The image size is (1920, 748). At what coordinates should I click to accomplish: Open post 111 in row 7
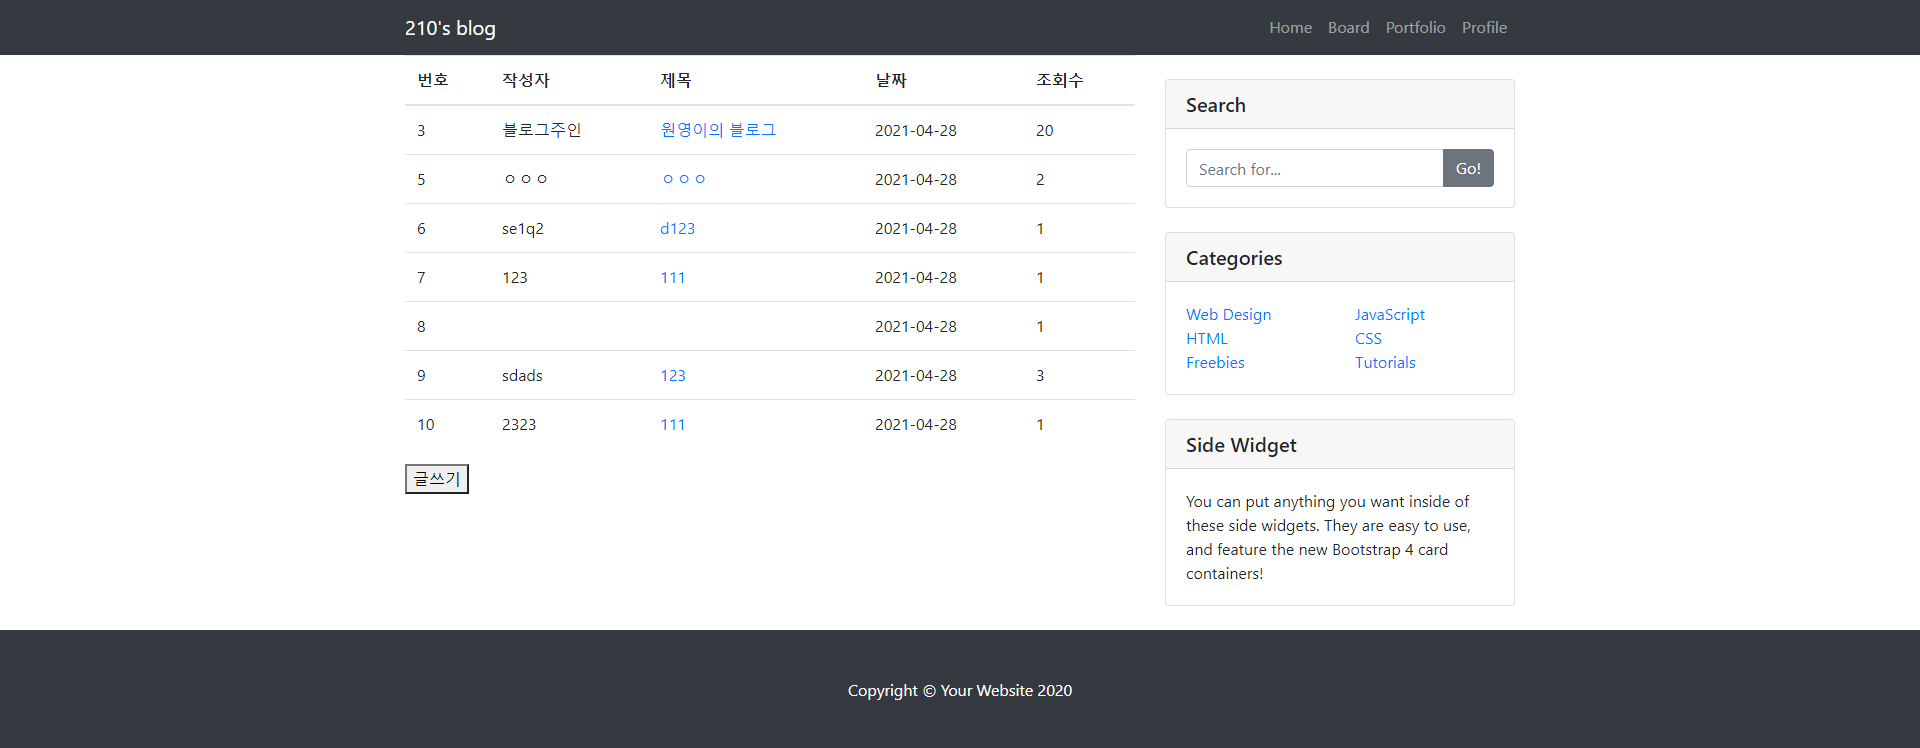[x=672, y=277]
